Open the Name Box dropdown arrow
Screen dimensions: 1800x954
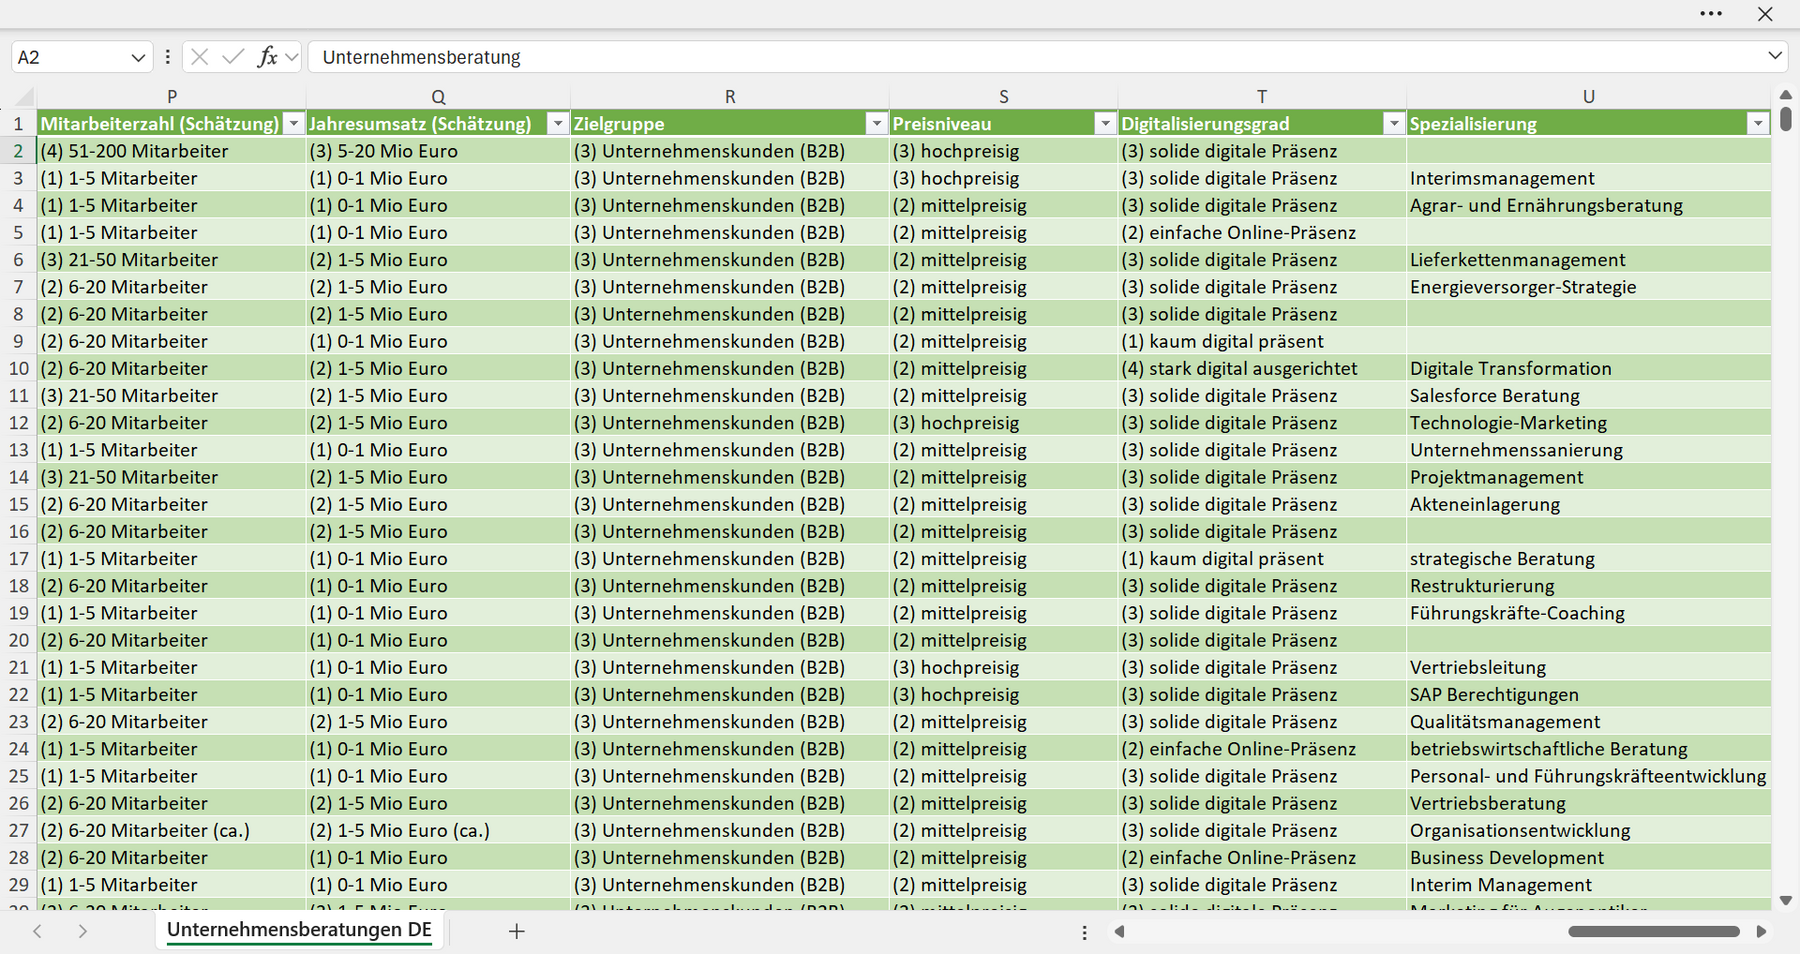pos(138,58)
